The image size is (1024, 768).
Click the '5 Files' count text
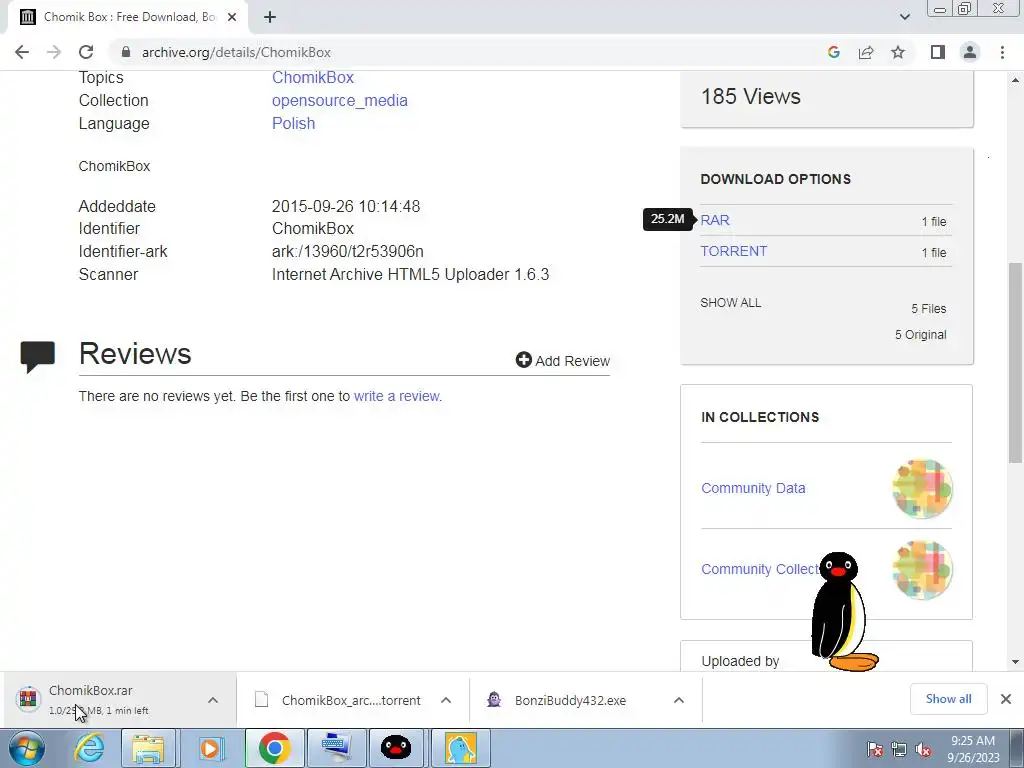tap(929, 309)
